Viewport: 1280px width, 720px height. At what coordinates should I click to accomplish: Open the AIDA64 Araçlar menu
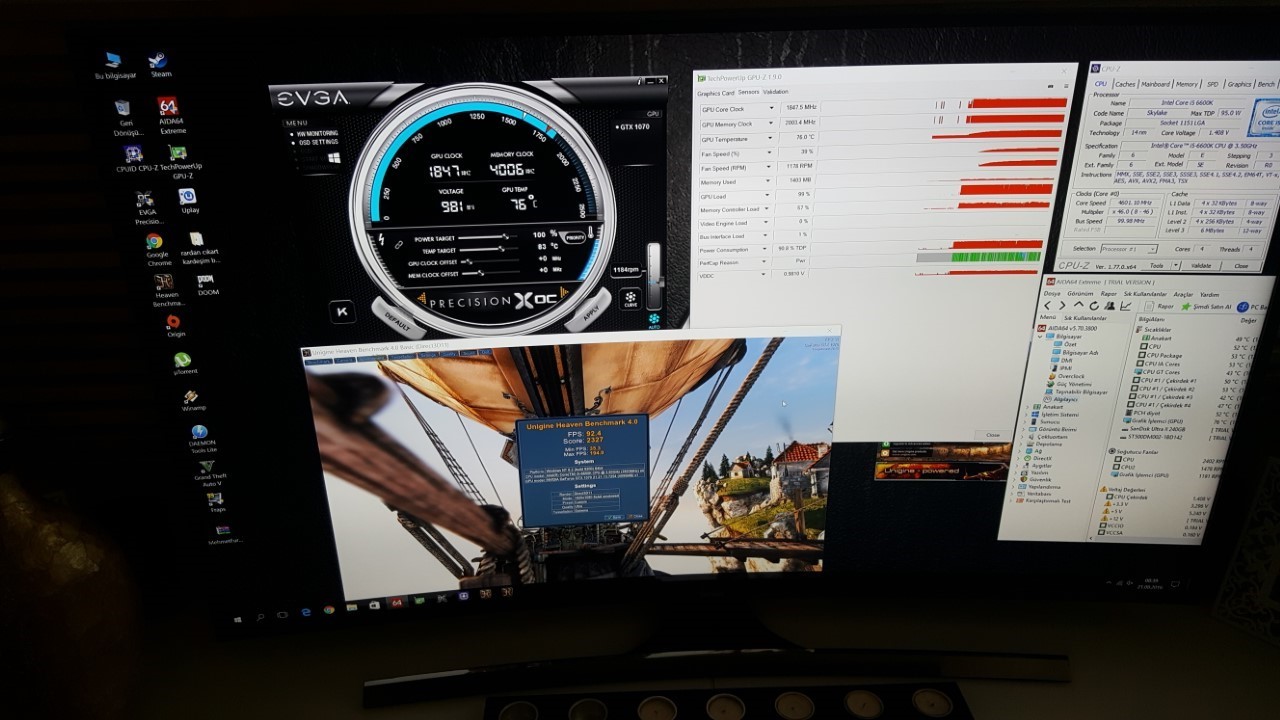pos(1183,295)
